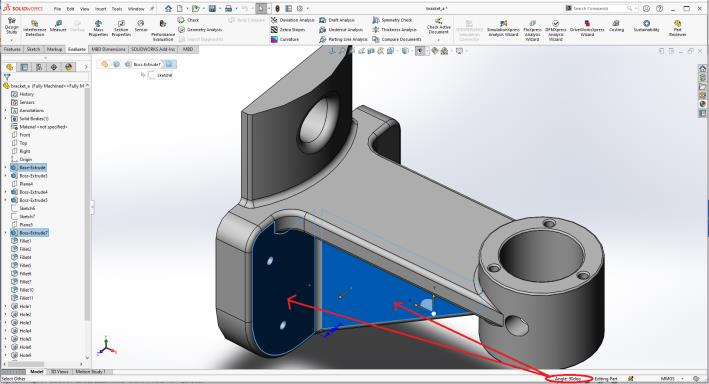The width and height of the screenshot is (709, 384).
Task: Launch DFMXpress Analysis Wizard
Action: tap(555, 30)
